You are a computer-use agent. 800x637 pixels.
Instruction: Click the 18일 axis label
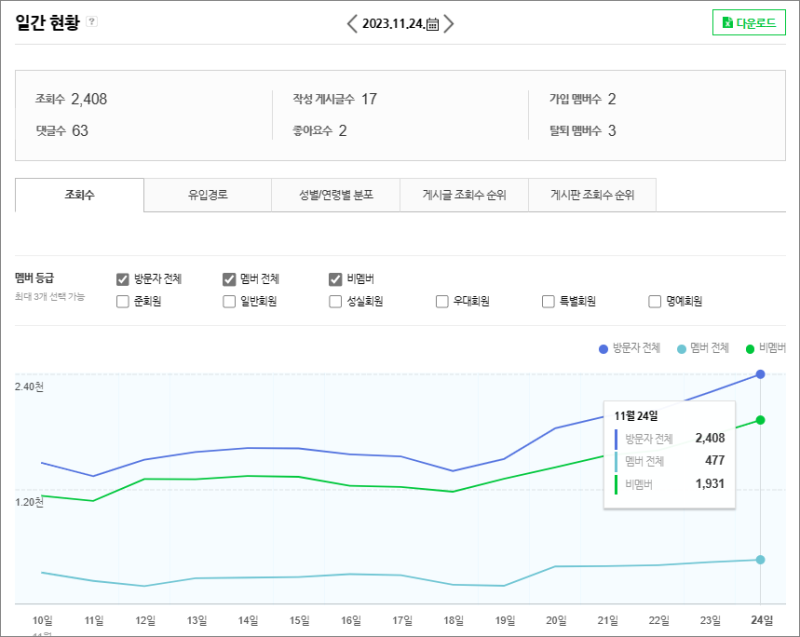pos(454,620)
